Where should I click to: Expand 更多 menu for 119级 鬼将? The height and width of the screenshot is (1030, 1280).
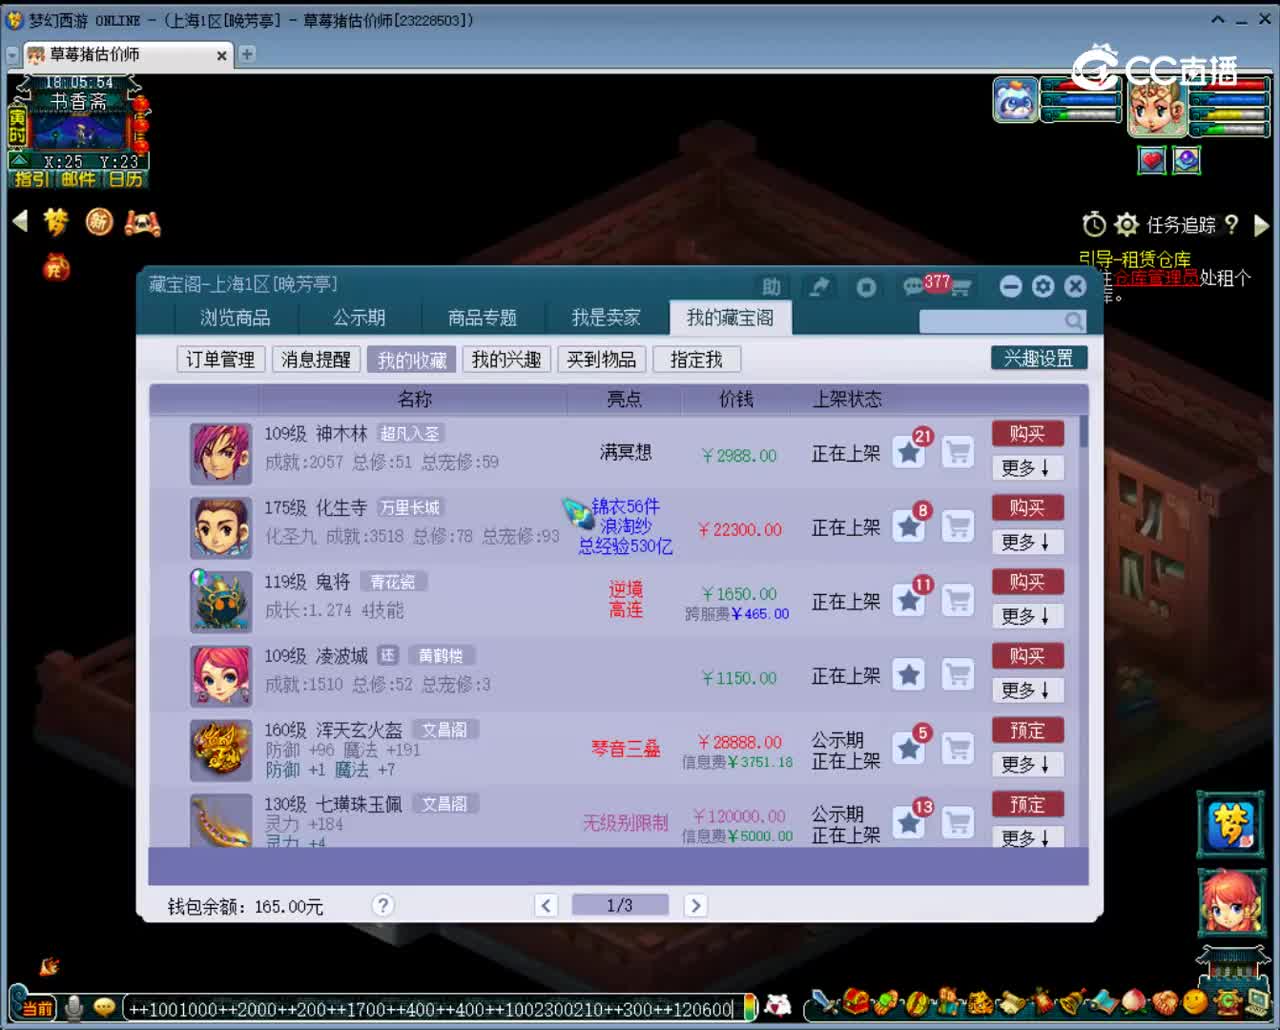tap(1027, 616)
